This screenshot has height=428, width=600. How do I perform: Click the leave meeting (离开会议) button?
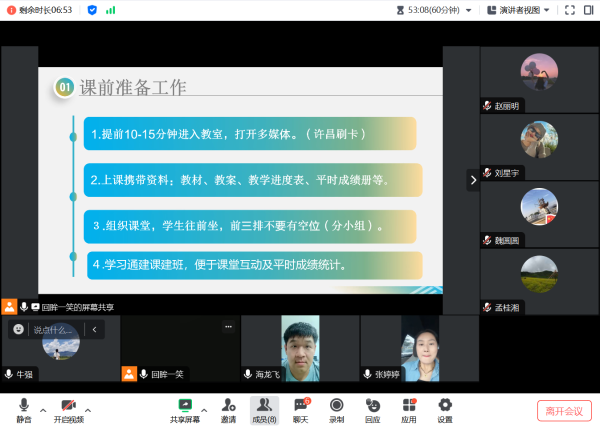pyautogui.click(x=565, y=410)
